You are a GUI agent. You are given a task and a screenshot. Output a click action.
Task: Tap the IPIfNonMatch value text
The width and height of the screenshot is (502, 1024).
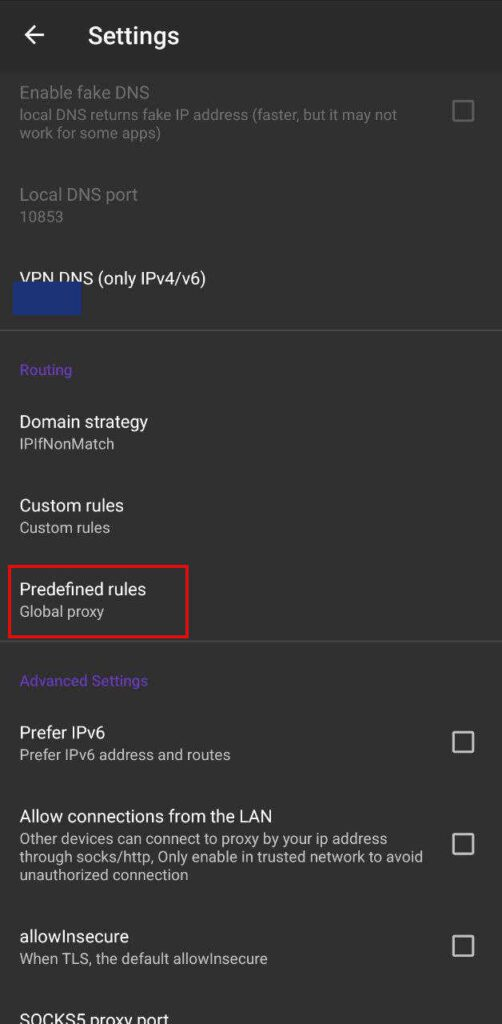(x=67, y=444)
